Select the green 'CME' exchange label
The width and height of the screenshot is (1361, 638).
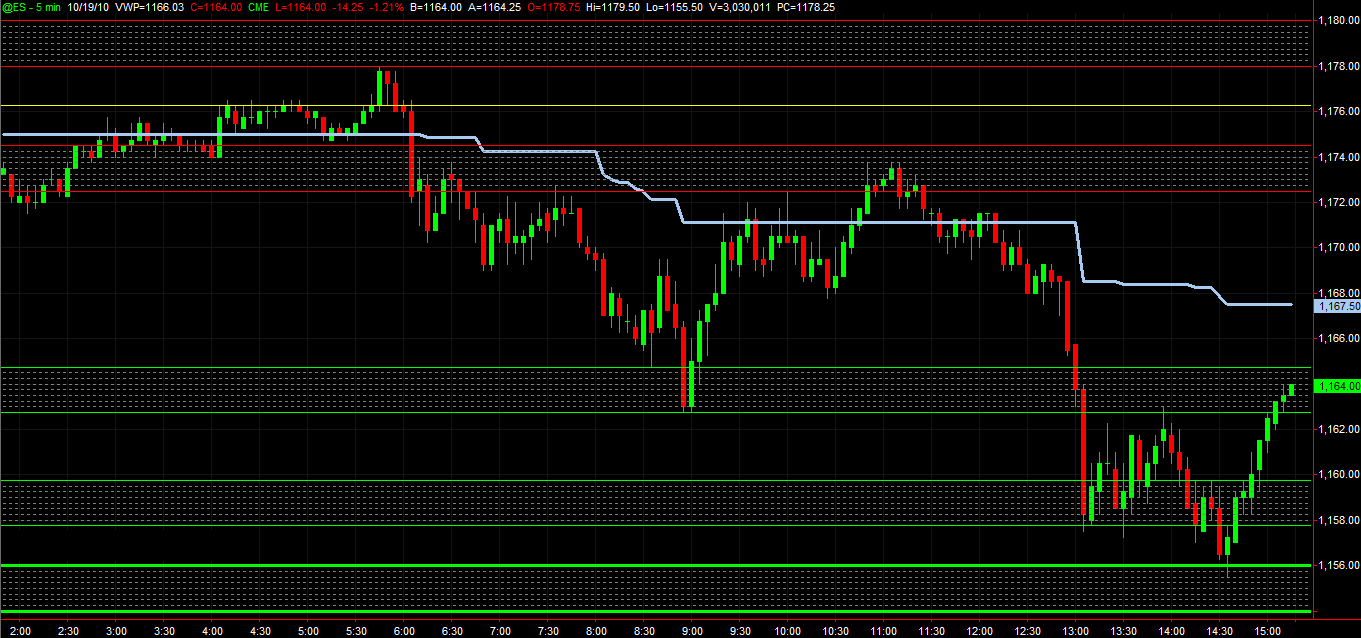257,7
